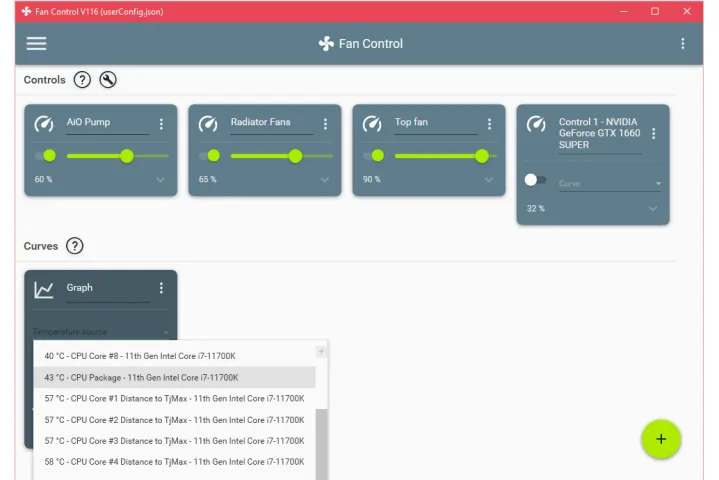Open Top fan card three-dot menu
The height and width of the screenshot is (480, 719).
[489, 124]
